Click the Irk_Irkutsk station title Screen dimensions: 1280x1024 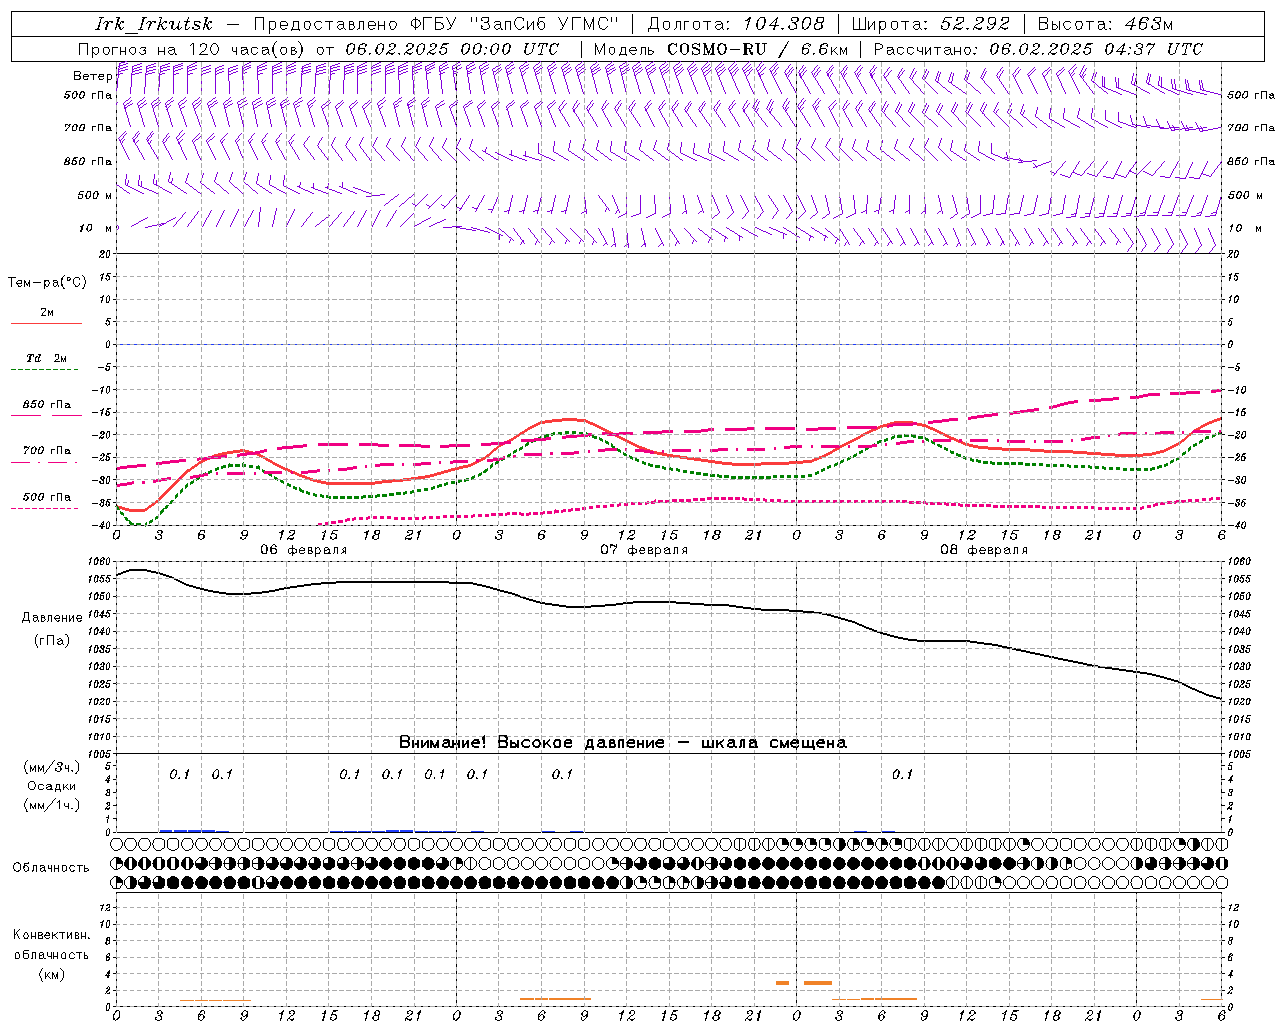[x=154, y=24]
